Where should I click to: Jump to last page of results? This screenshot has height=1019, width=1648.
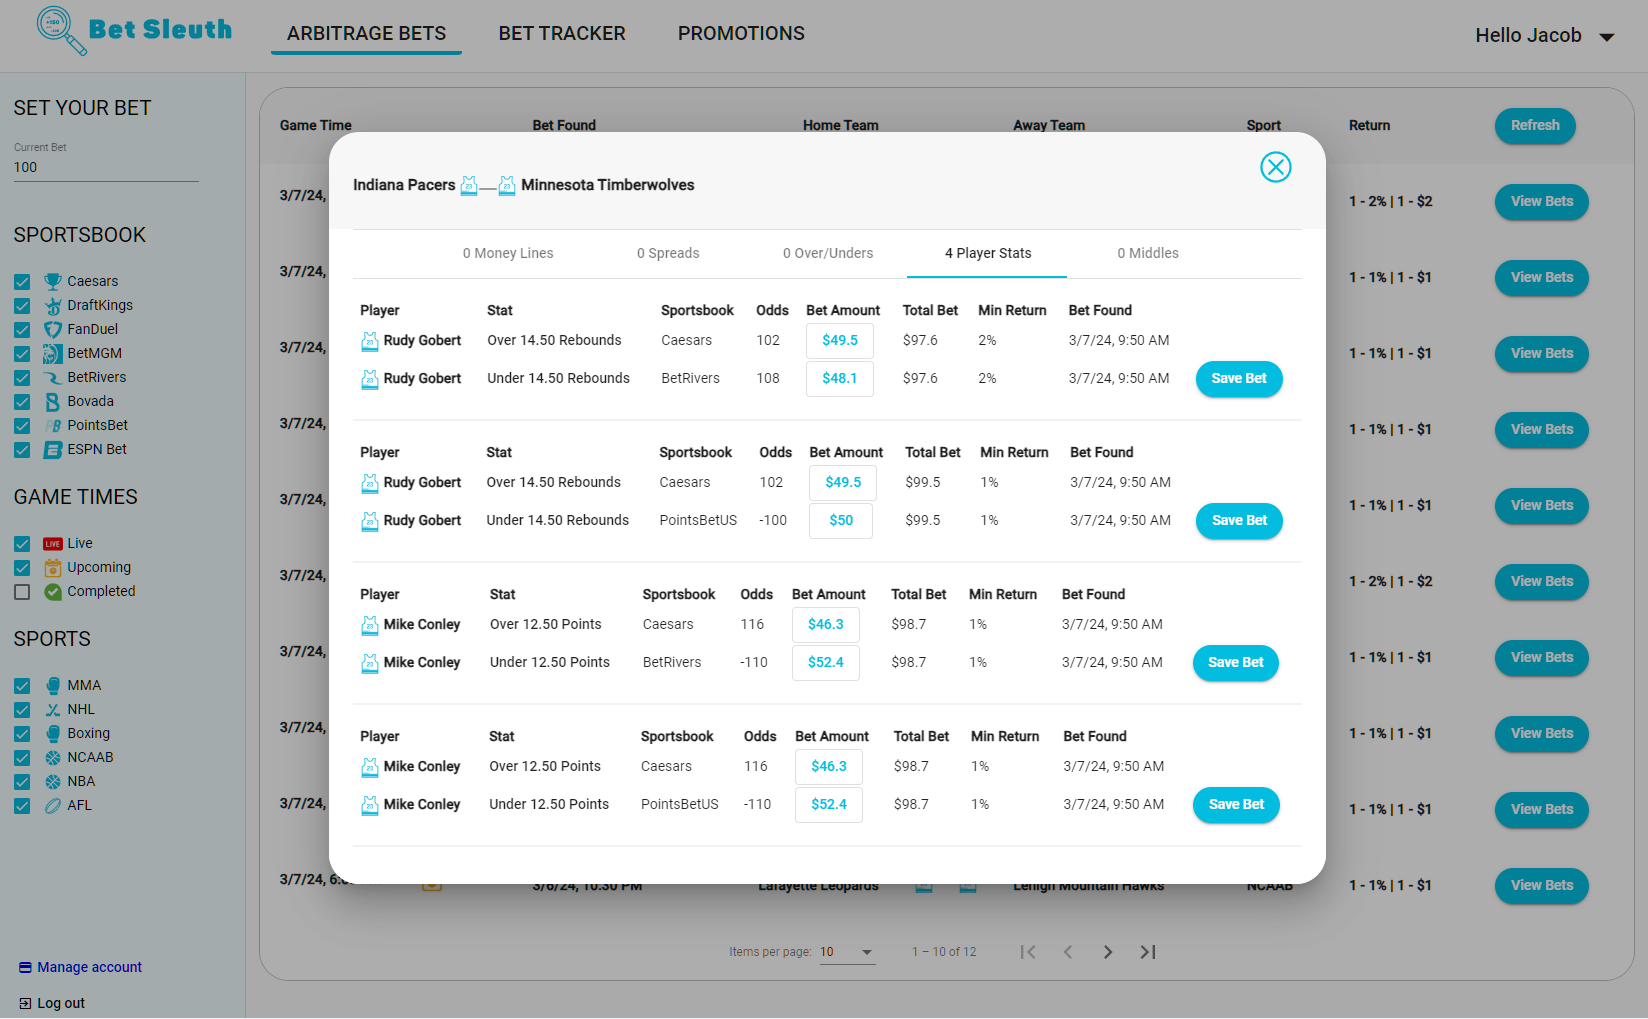point(1148,952)
